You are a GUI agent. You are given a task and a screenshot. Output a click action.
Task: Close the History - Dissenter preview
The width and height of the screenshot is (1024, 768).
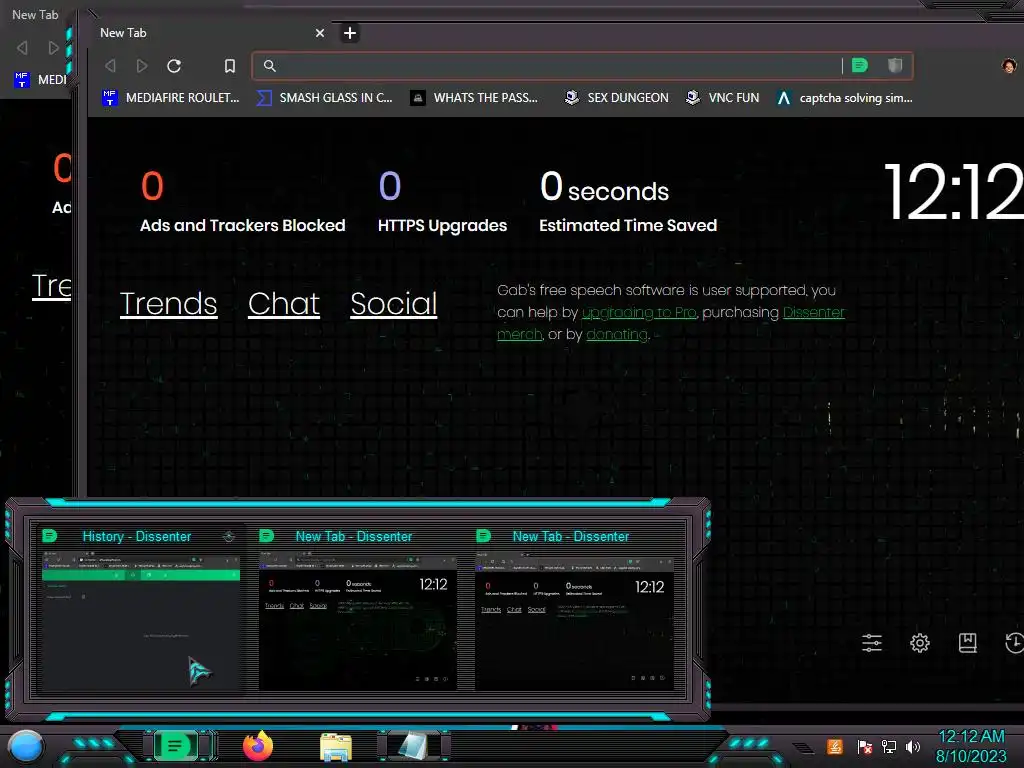pos(229,537)
